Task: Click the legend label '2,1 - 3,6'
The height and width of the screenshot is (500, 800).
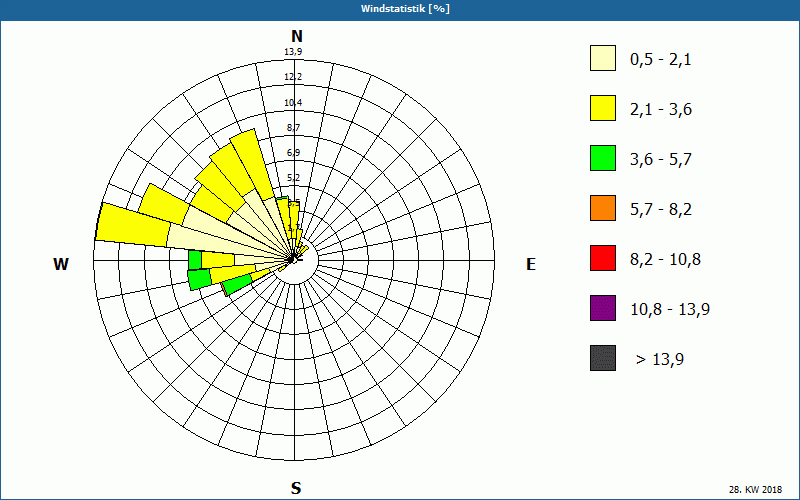Action: pos(661,110)
